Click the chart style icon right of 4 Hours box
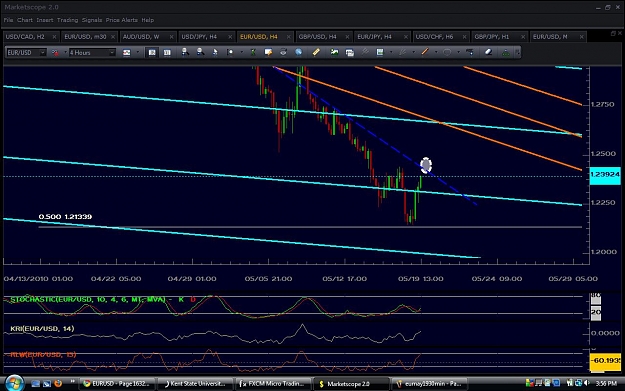The image size is (625, 391). pyautogui.click(x=126, y=53)
